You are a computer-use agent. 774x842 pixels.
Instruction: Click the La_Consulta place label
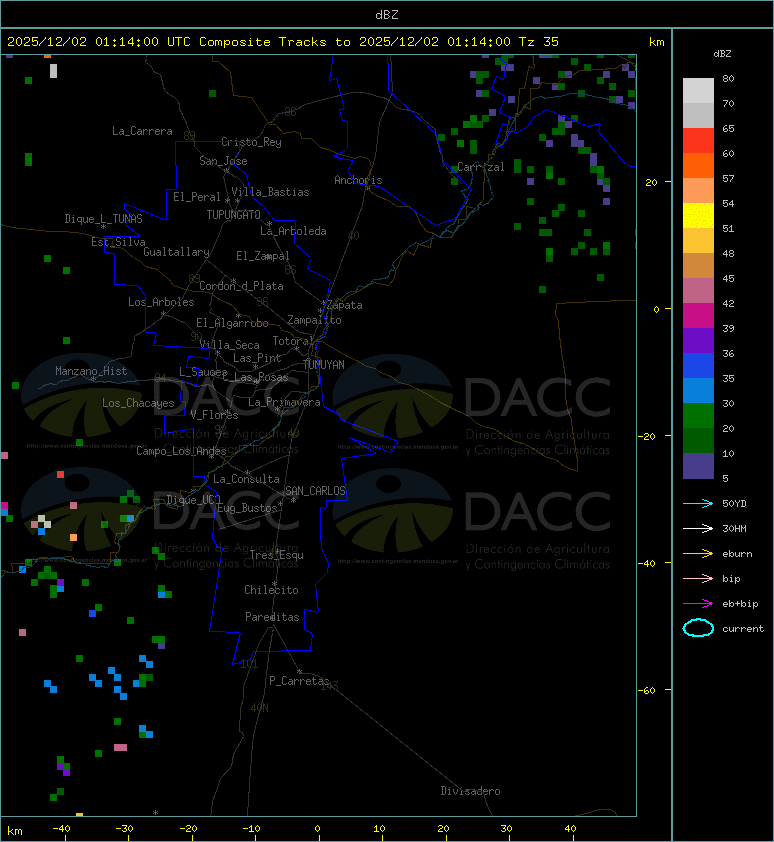(x=246, y=479)
